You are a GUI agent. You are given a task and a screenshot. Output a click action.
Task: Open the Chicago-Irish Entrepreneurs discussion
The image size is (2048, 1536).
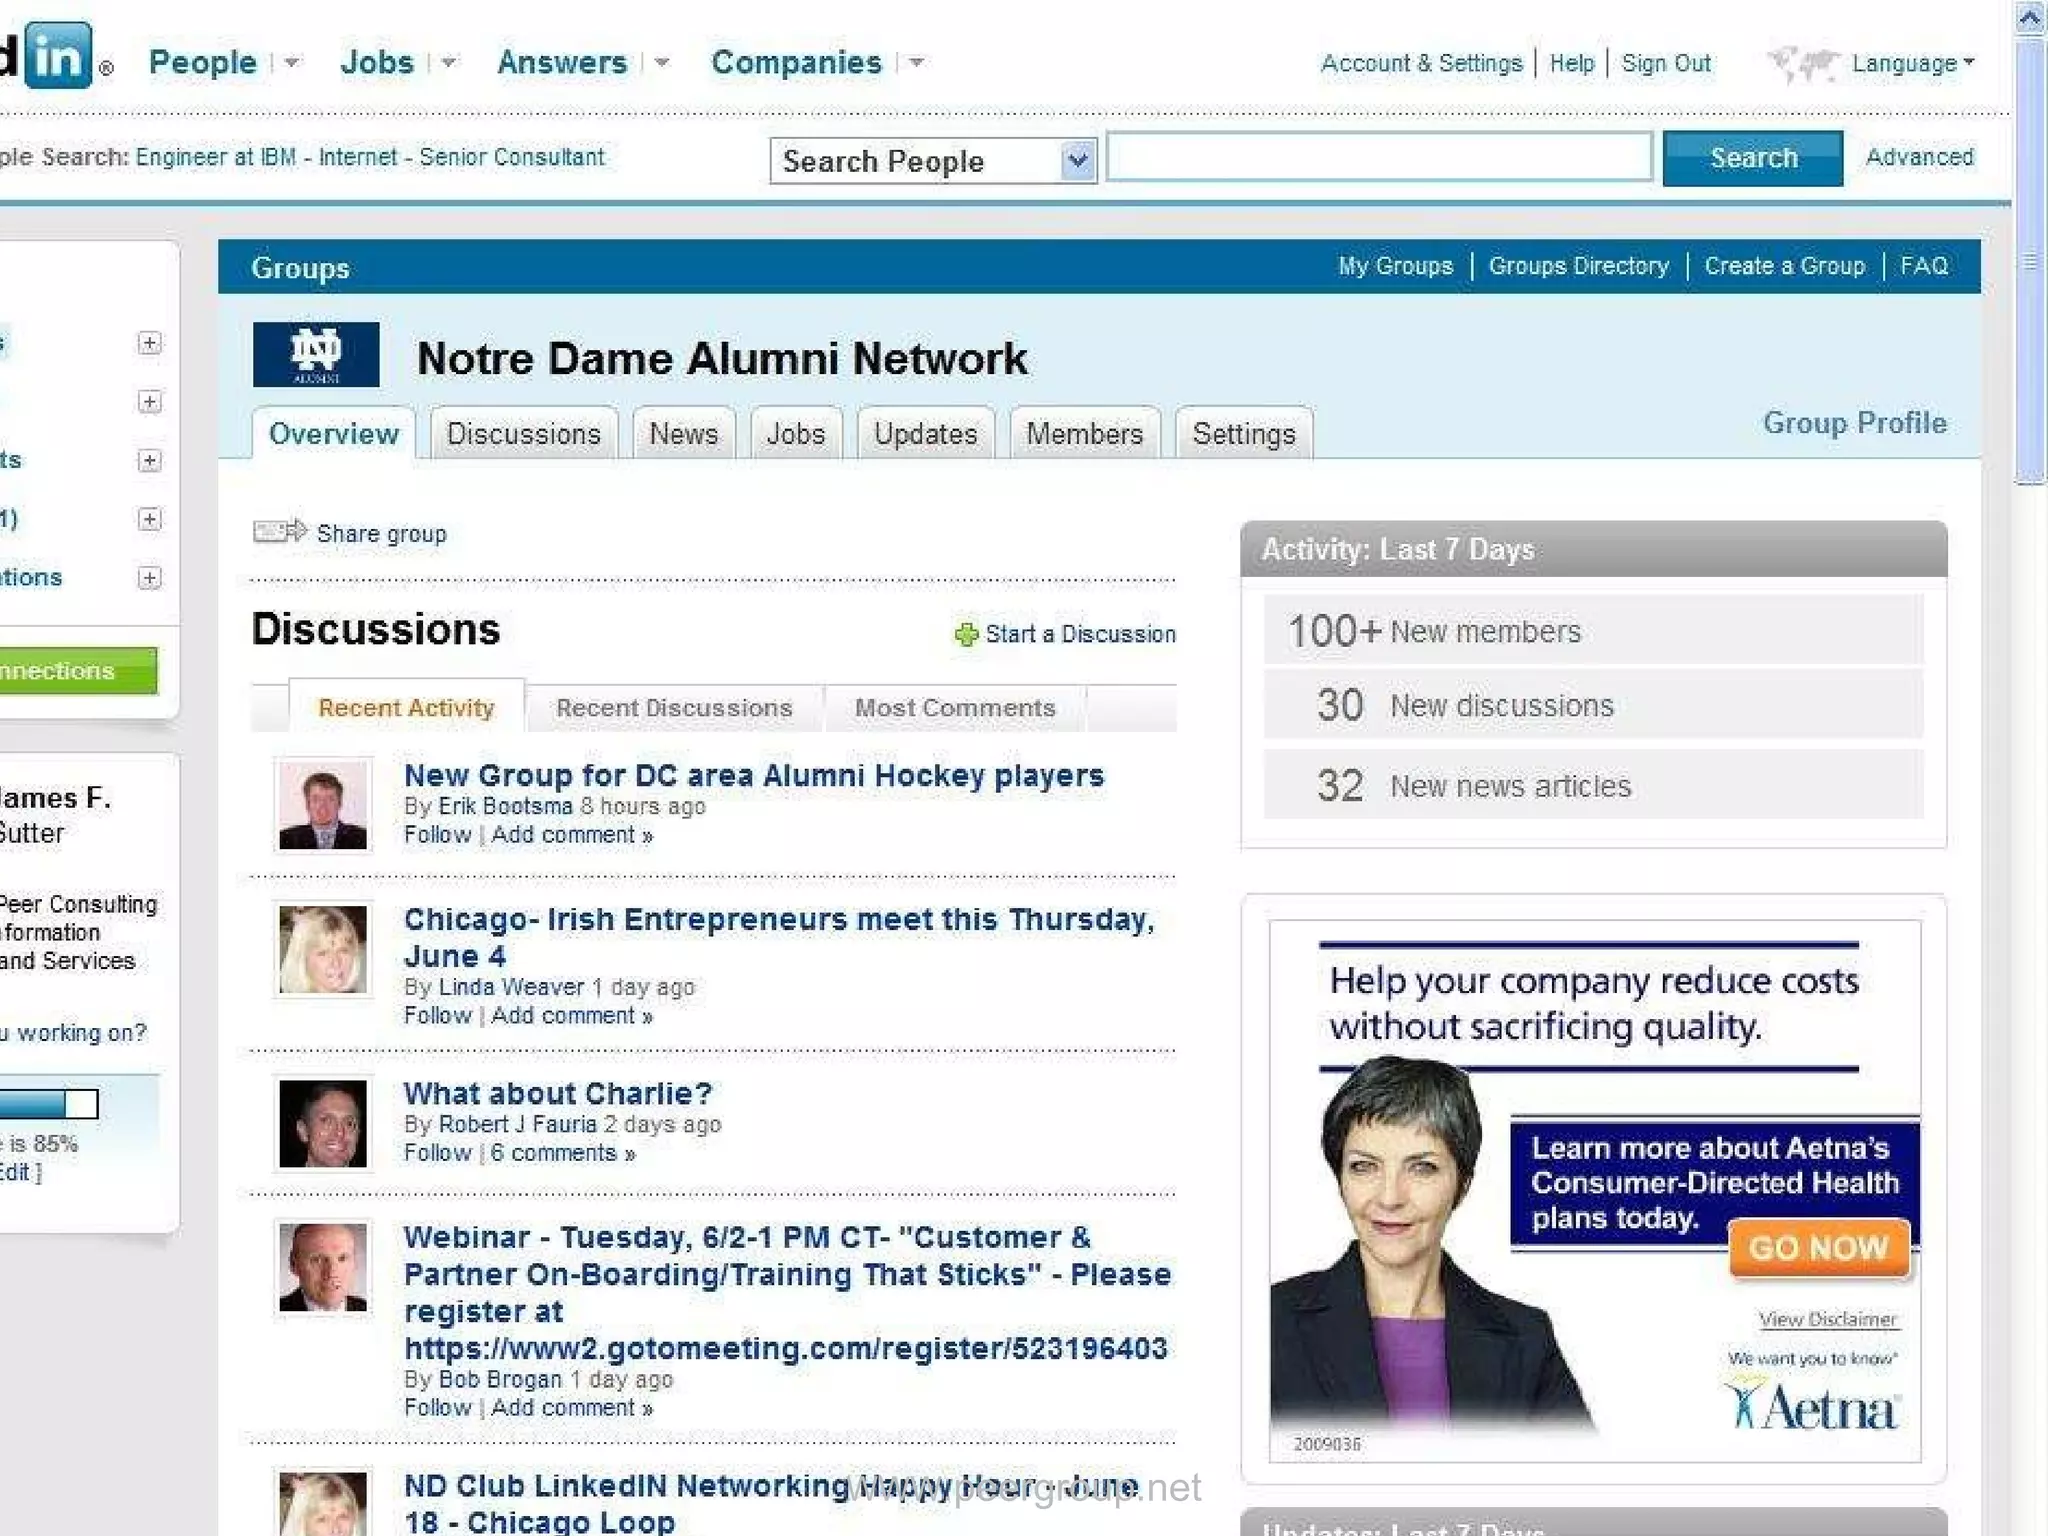tap(779, 937)
